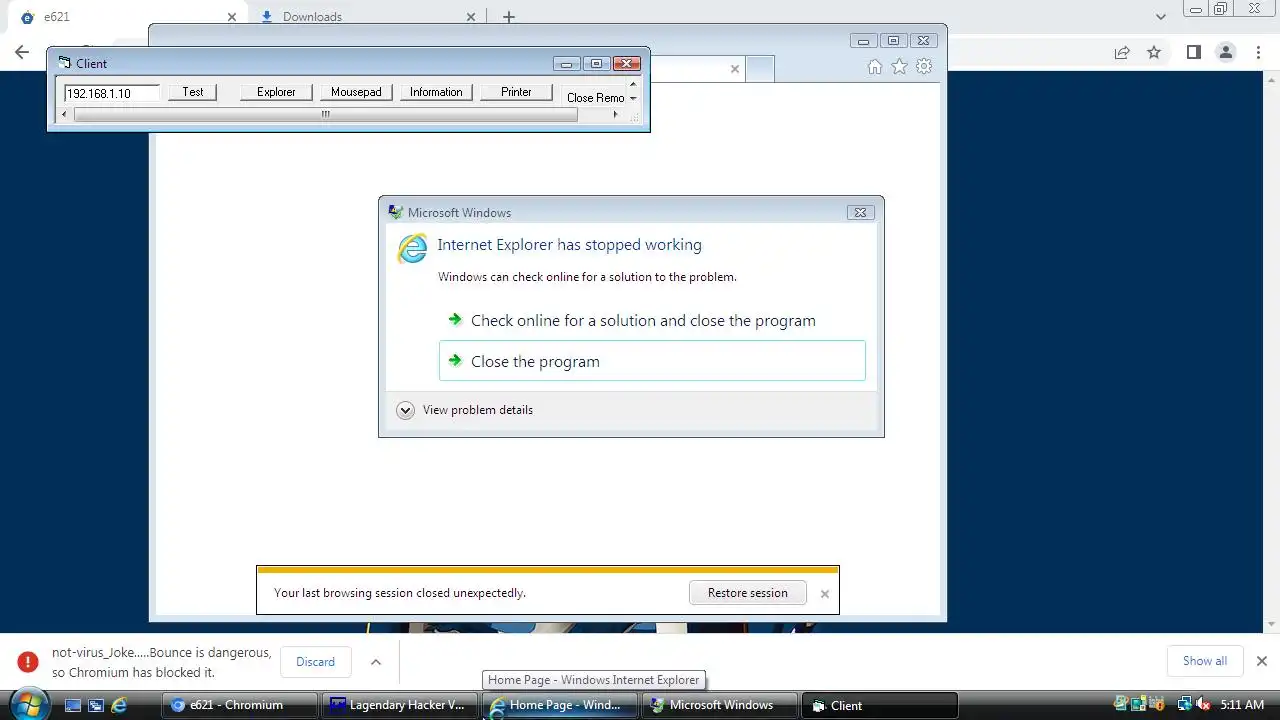Open the Internet Explorer Home icon

tap(875, 67)
